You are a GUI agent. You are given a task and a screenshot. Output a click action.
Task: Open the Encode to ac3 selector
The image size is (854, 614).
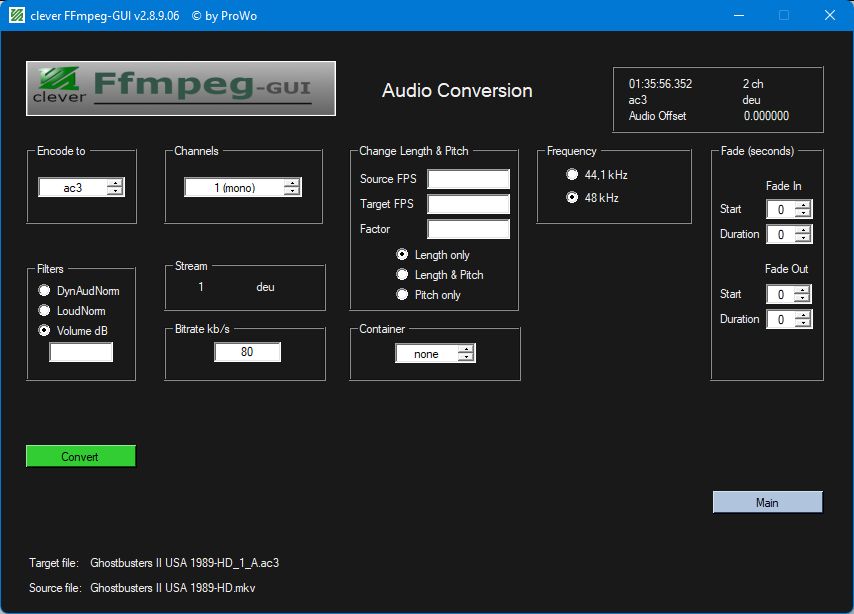coord(81,187)
